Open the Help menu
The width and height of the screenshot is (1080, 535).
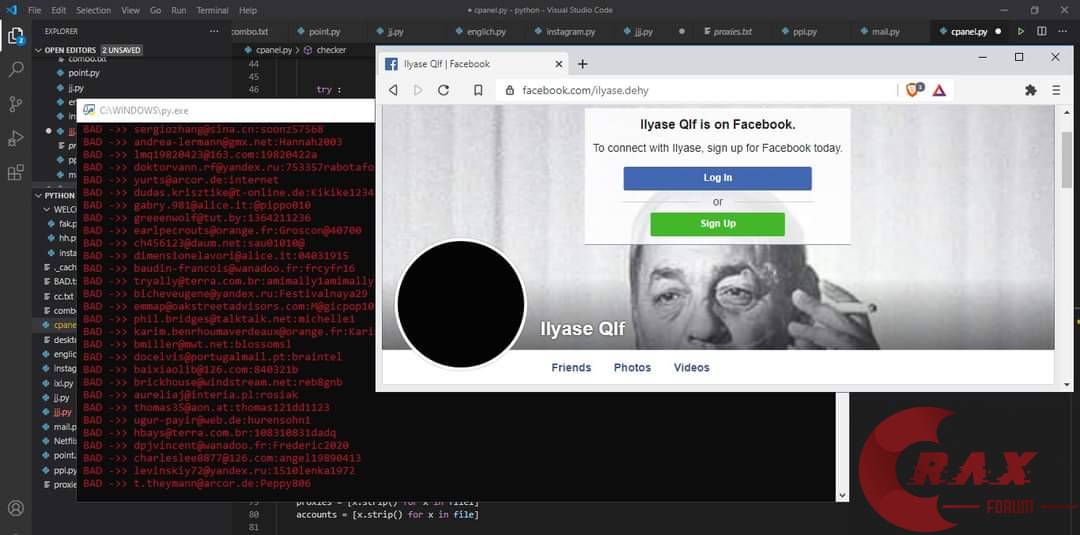click(248, 10)
